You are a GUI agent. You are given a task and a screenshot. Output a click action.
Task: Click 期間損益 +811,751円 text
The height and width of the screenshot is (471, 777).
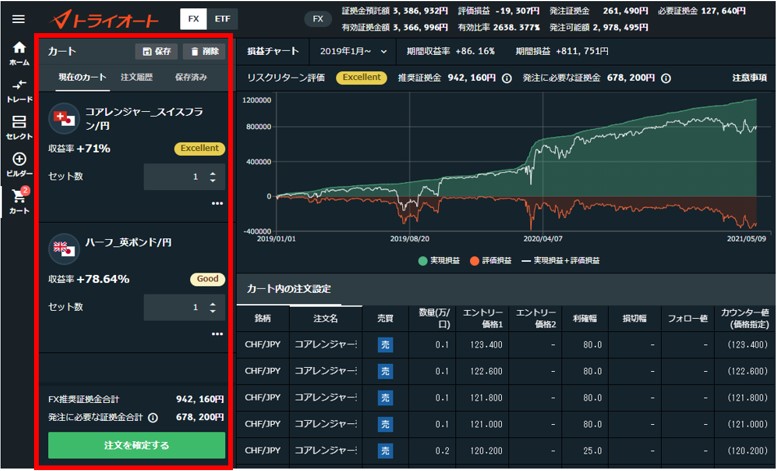pyautogui.click(x=562, y=52)
